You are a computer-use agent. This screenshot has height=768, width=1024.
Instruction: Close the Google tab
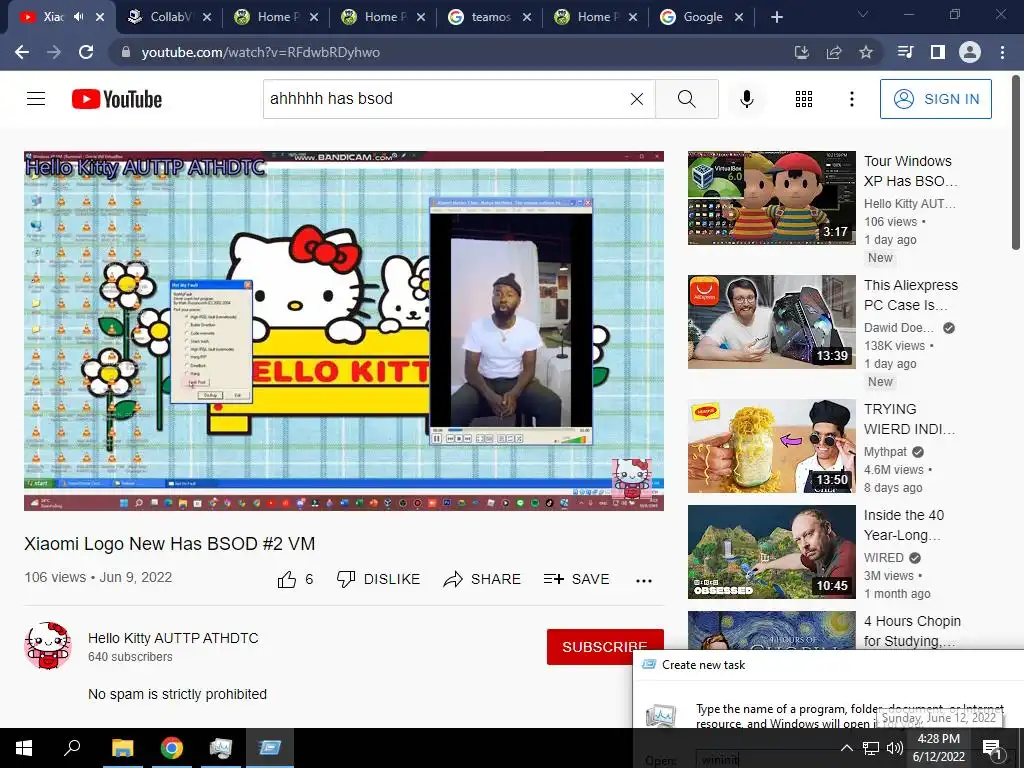[x=739, y=17]
